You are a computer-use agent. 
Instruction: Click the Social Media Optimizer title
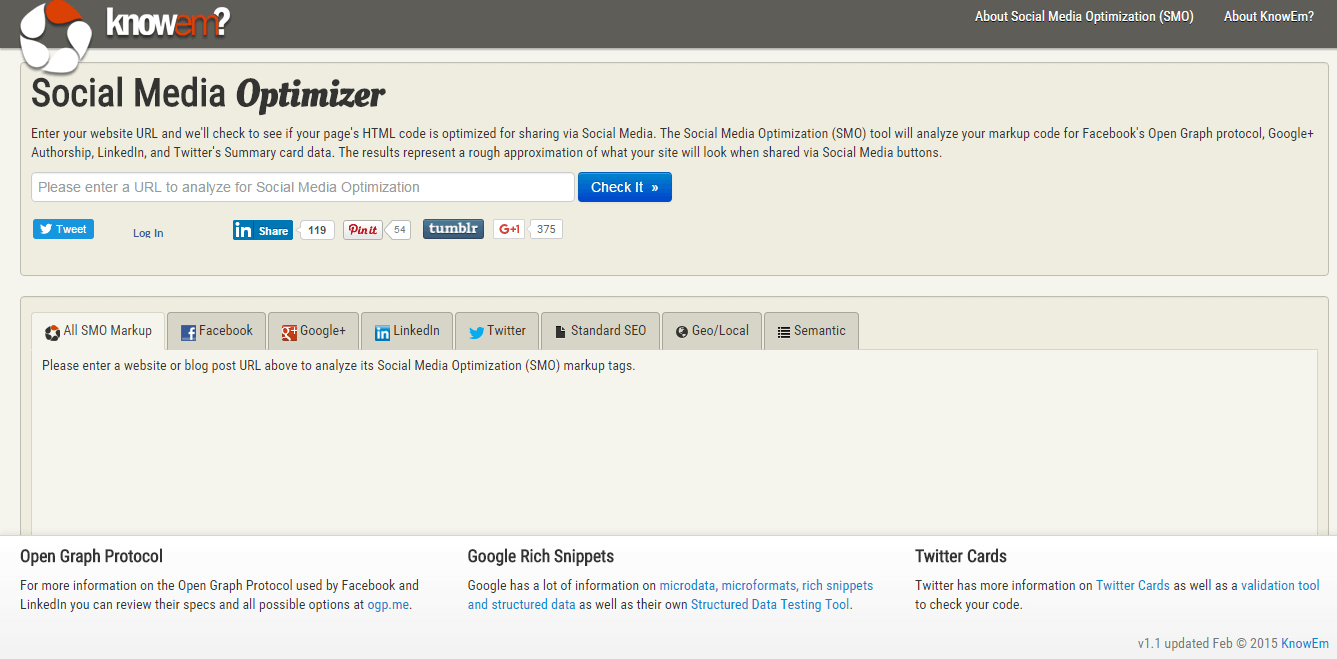[x=208, y=94]
